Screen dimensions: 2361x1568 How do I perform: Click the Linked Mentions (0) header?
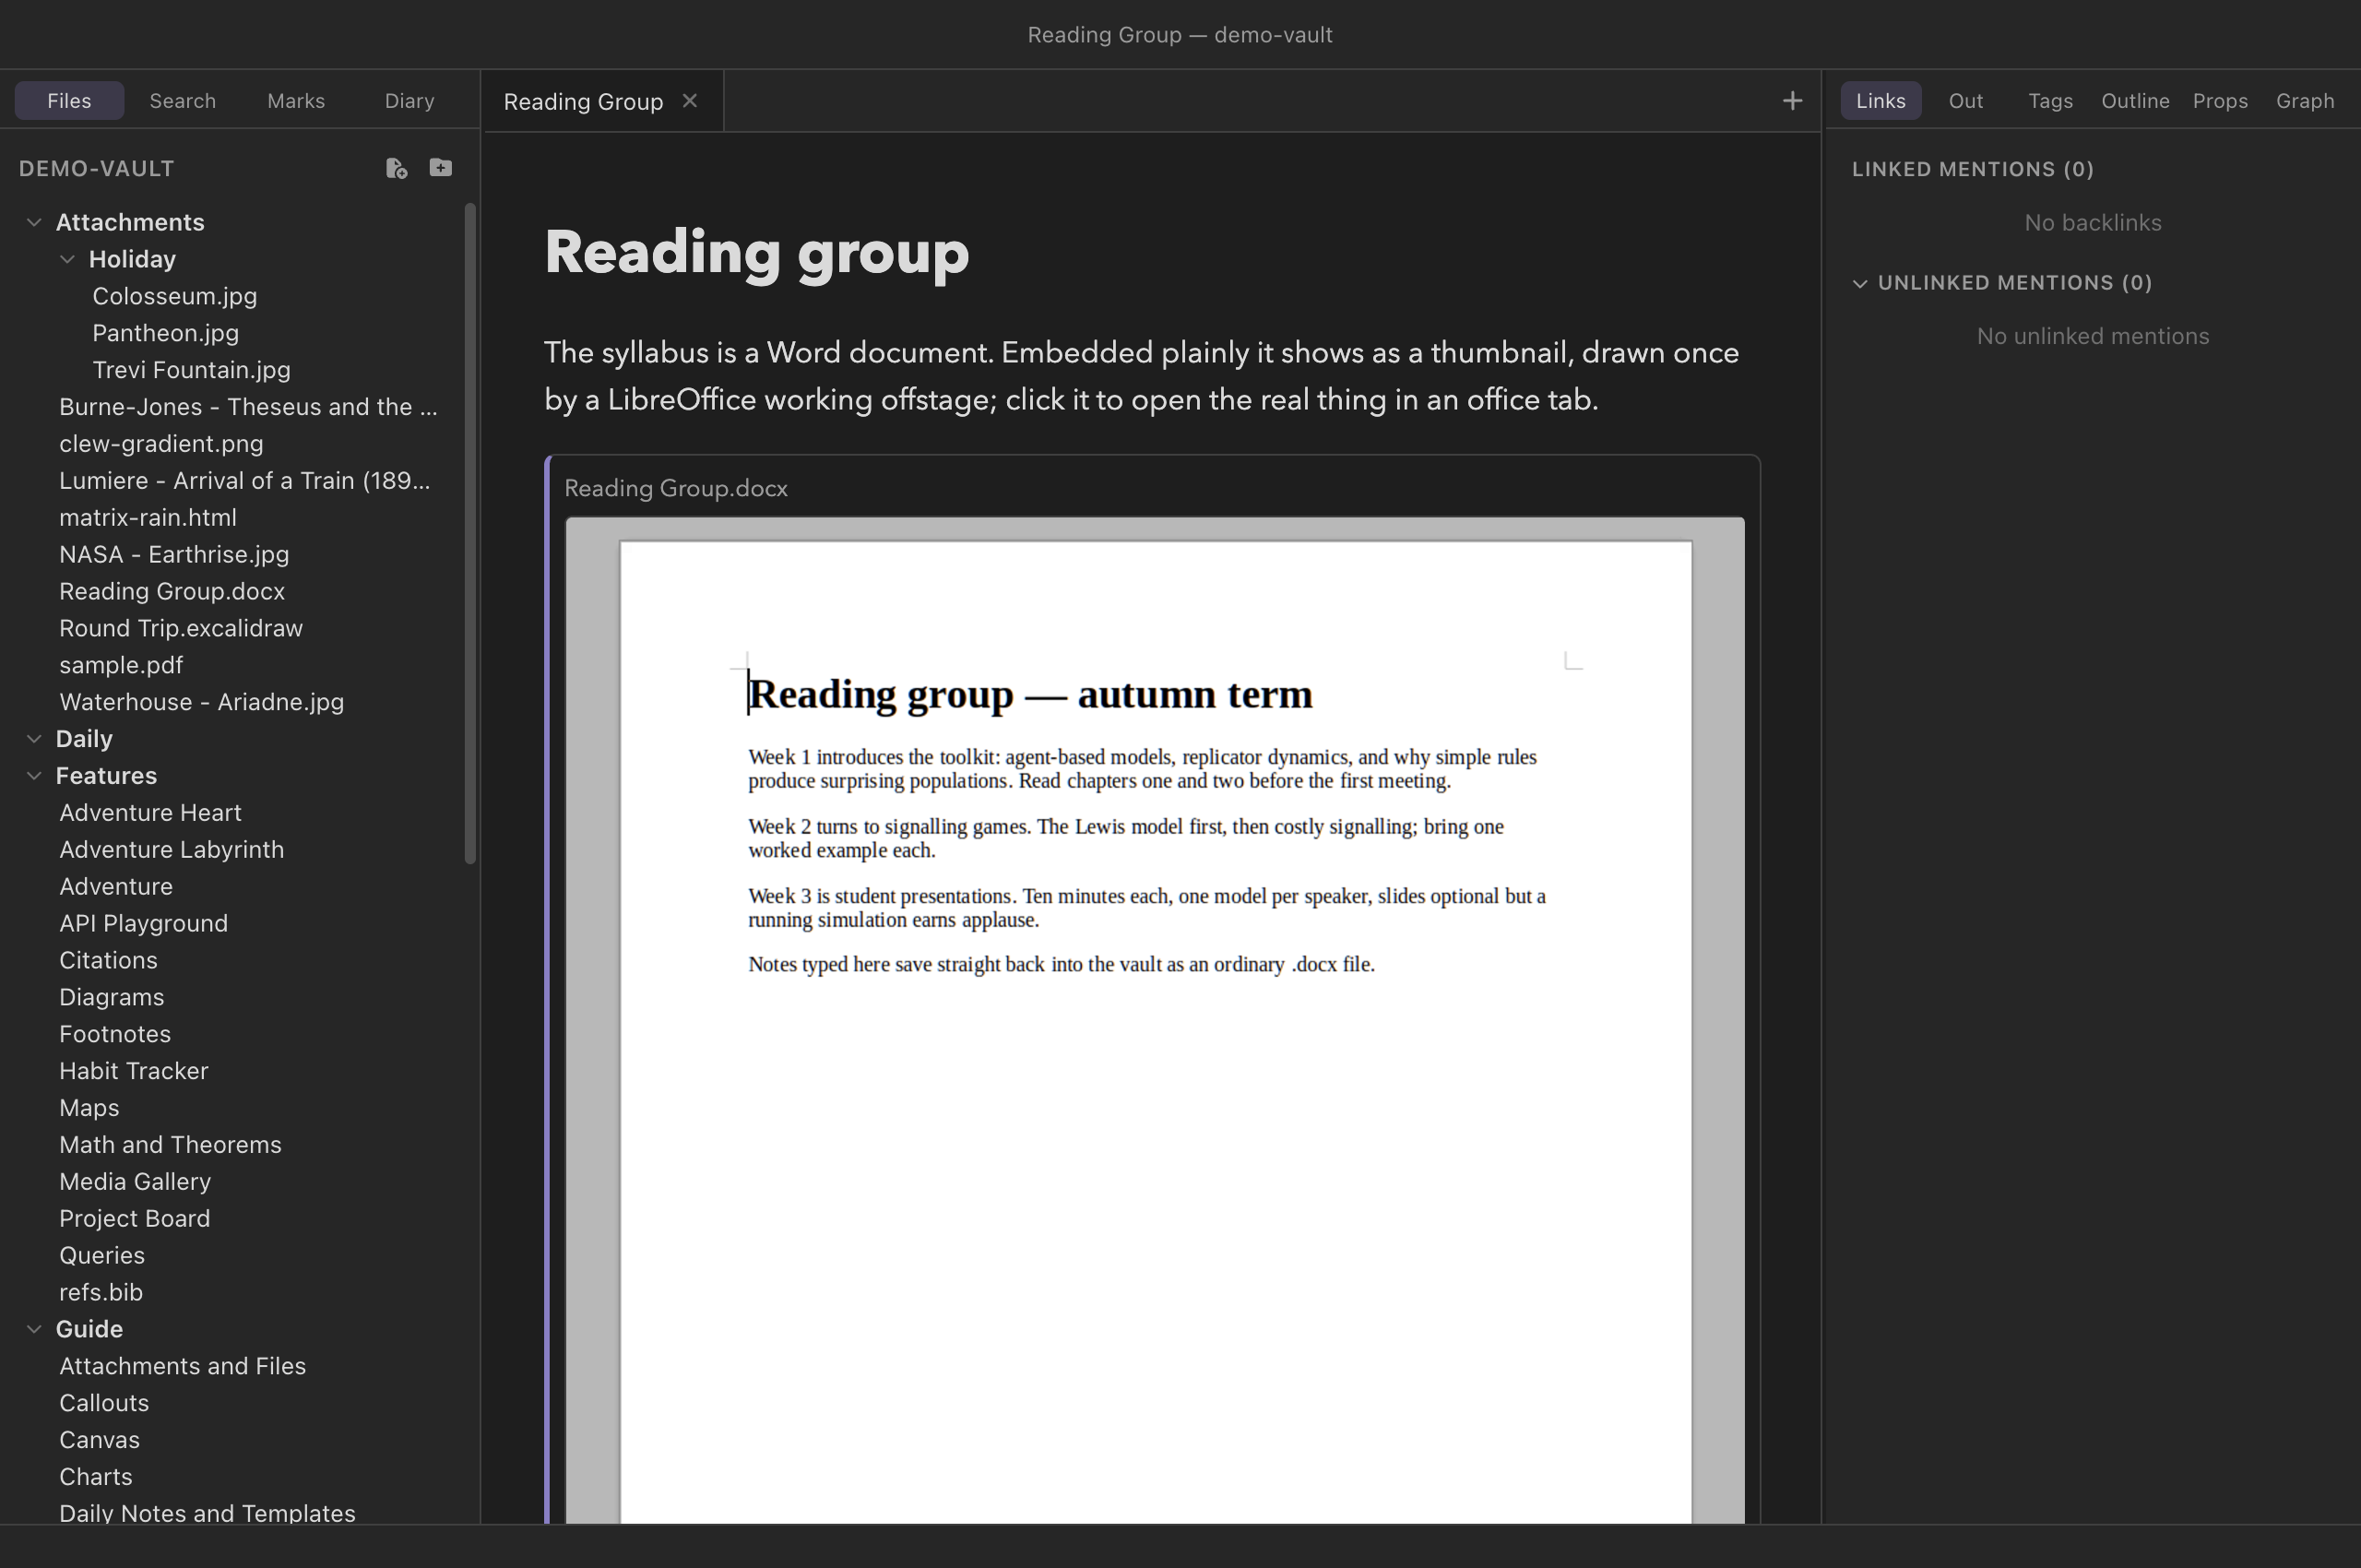point(1972,169)
